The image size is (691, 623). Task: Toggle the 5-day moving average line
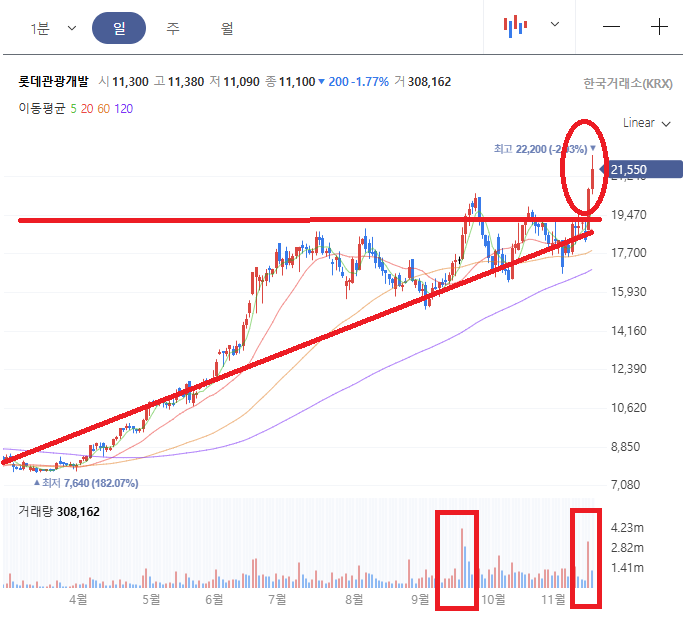click(72, 108)
